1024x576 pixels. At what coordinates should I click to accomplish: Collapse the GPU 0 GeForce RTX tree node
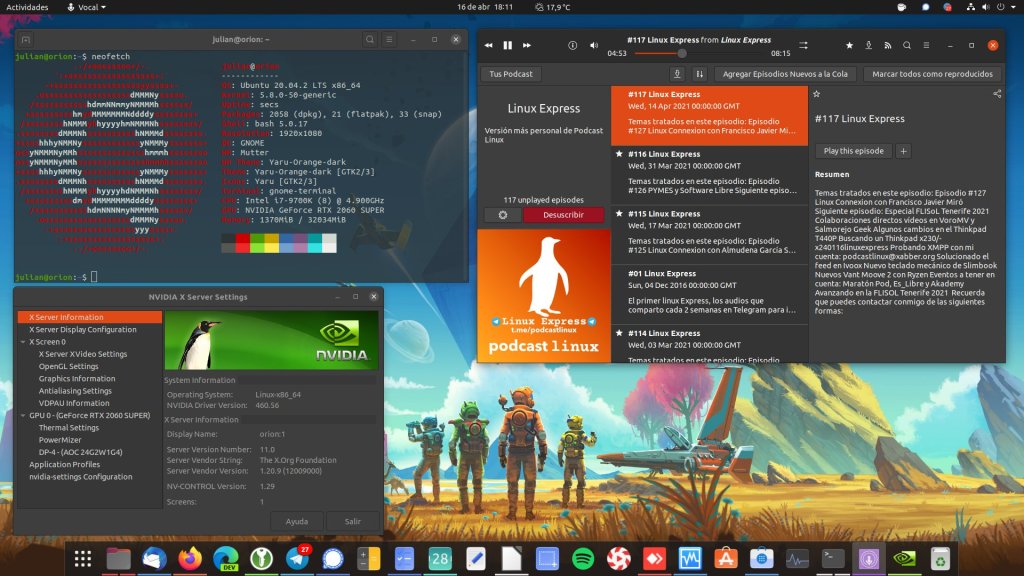point(23,415)
